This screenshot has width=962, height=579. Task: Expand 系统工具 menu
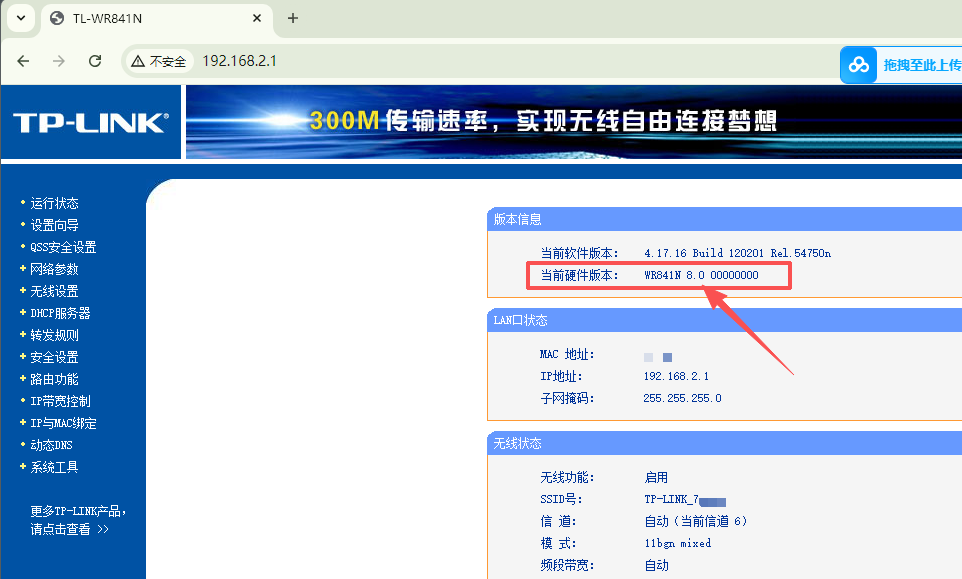pos(55,467)
